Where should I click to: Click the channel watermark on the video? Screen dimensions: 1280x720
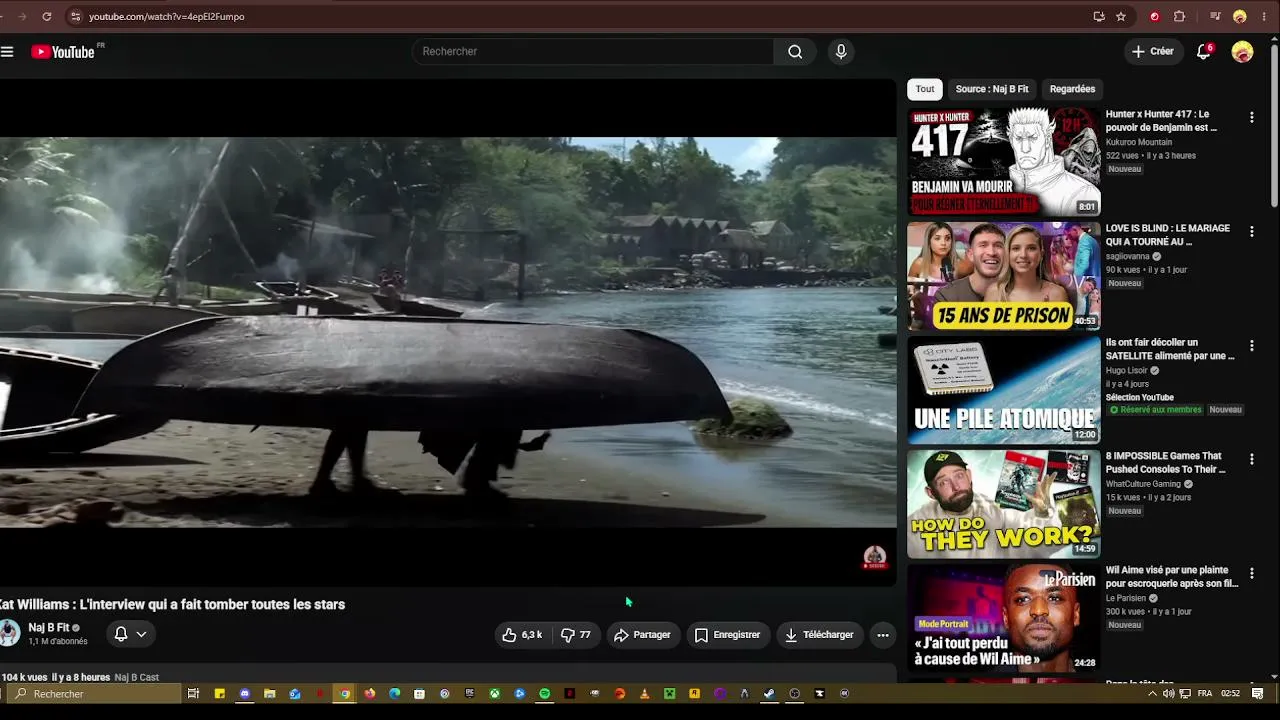[x=875, y=557]
